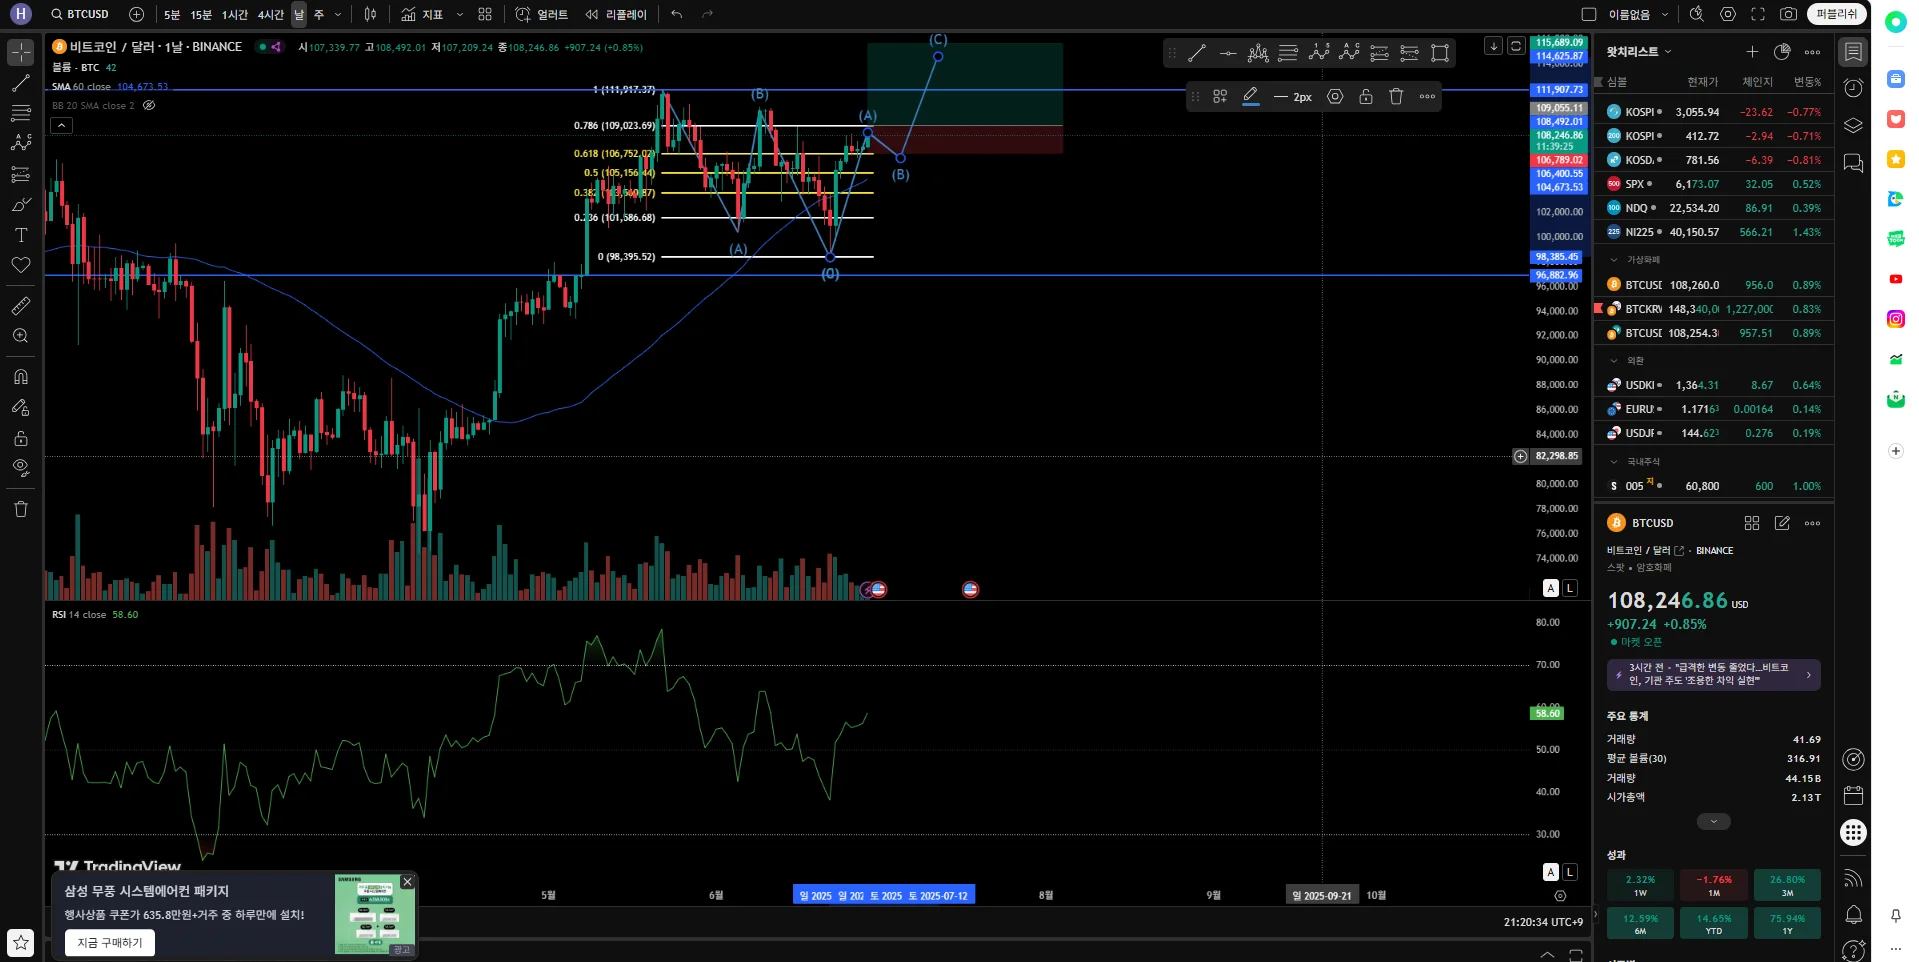Collapse the chart indicator legend

coord(62,125)
